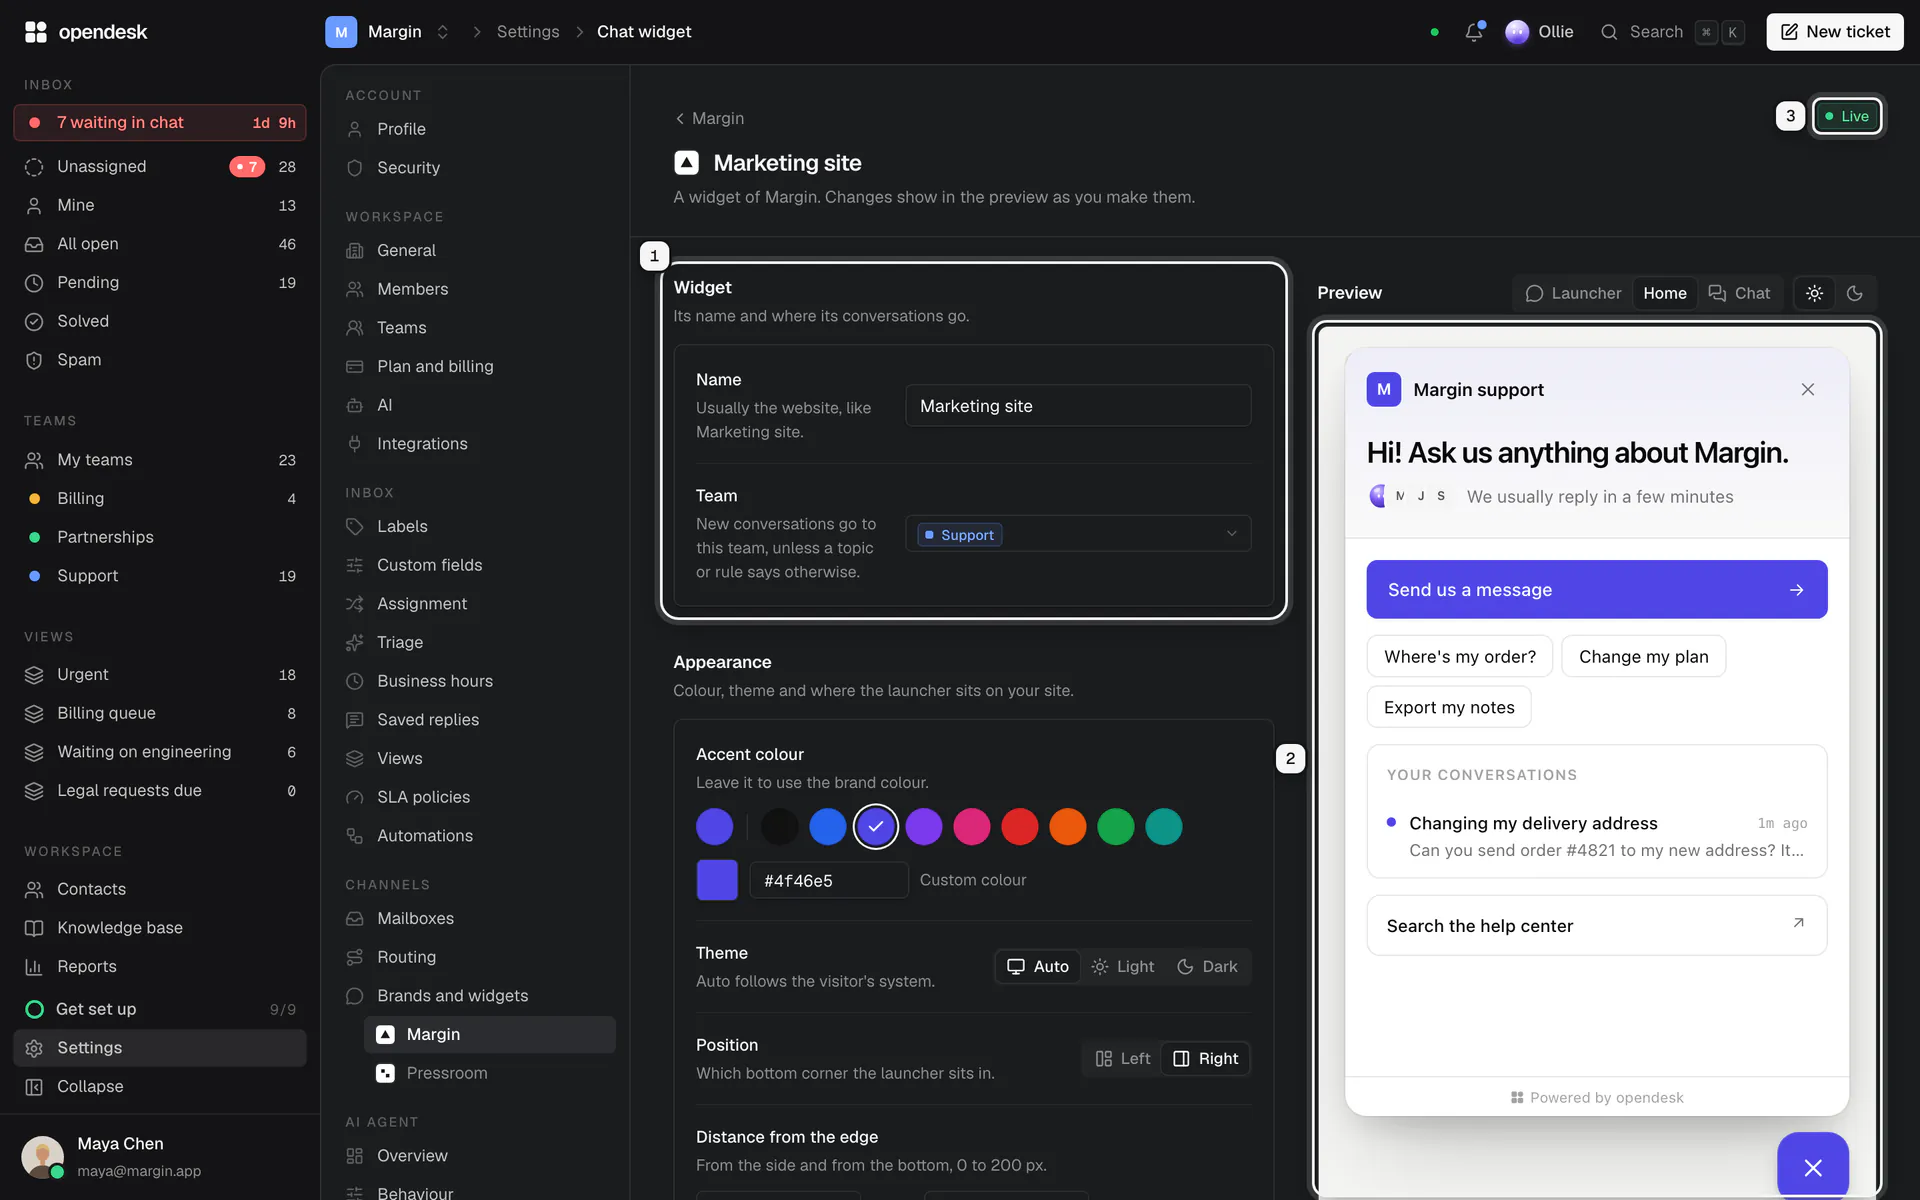Open Triage inbox settings

click(400, 642)
